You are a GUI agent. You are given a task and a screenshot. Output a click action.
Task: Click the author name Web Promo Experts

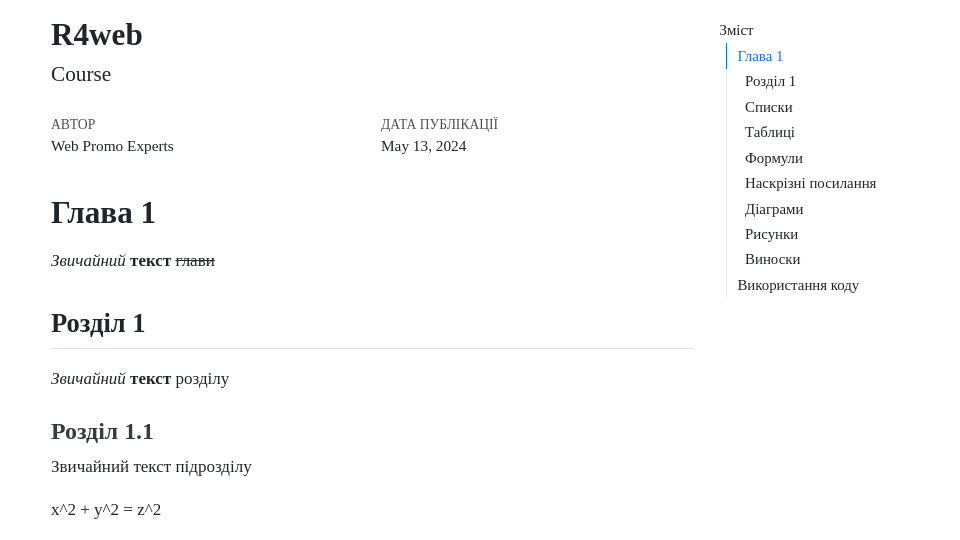tap(112, 146)
